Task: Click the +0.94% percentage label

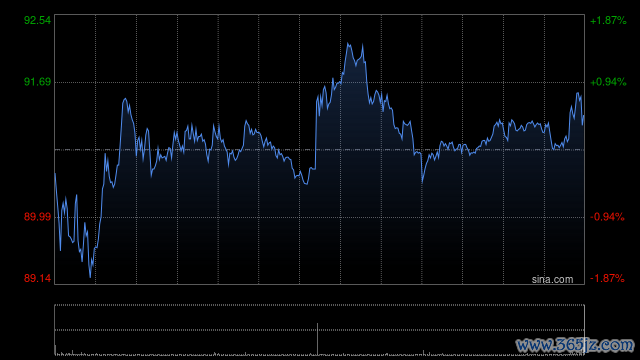Action: [x=608, y=82]
